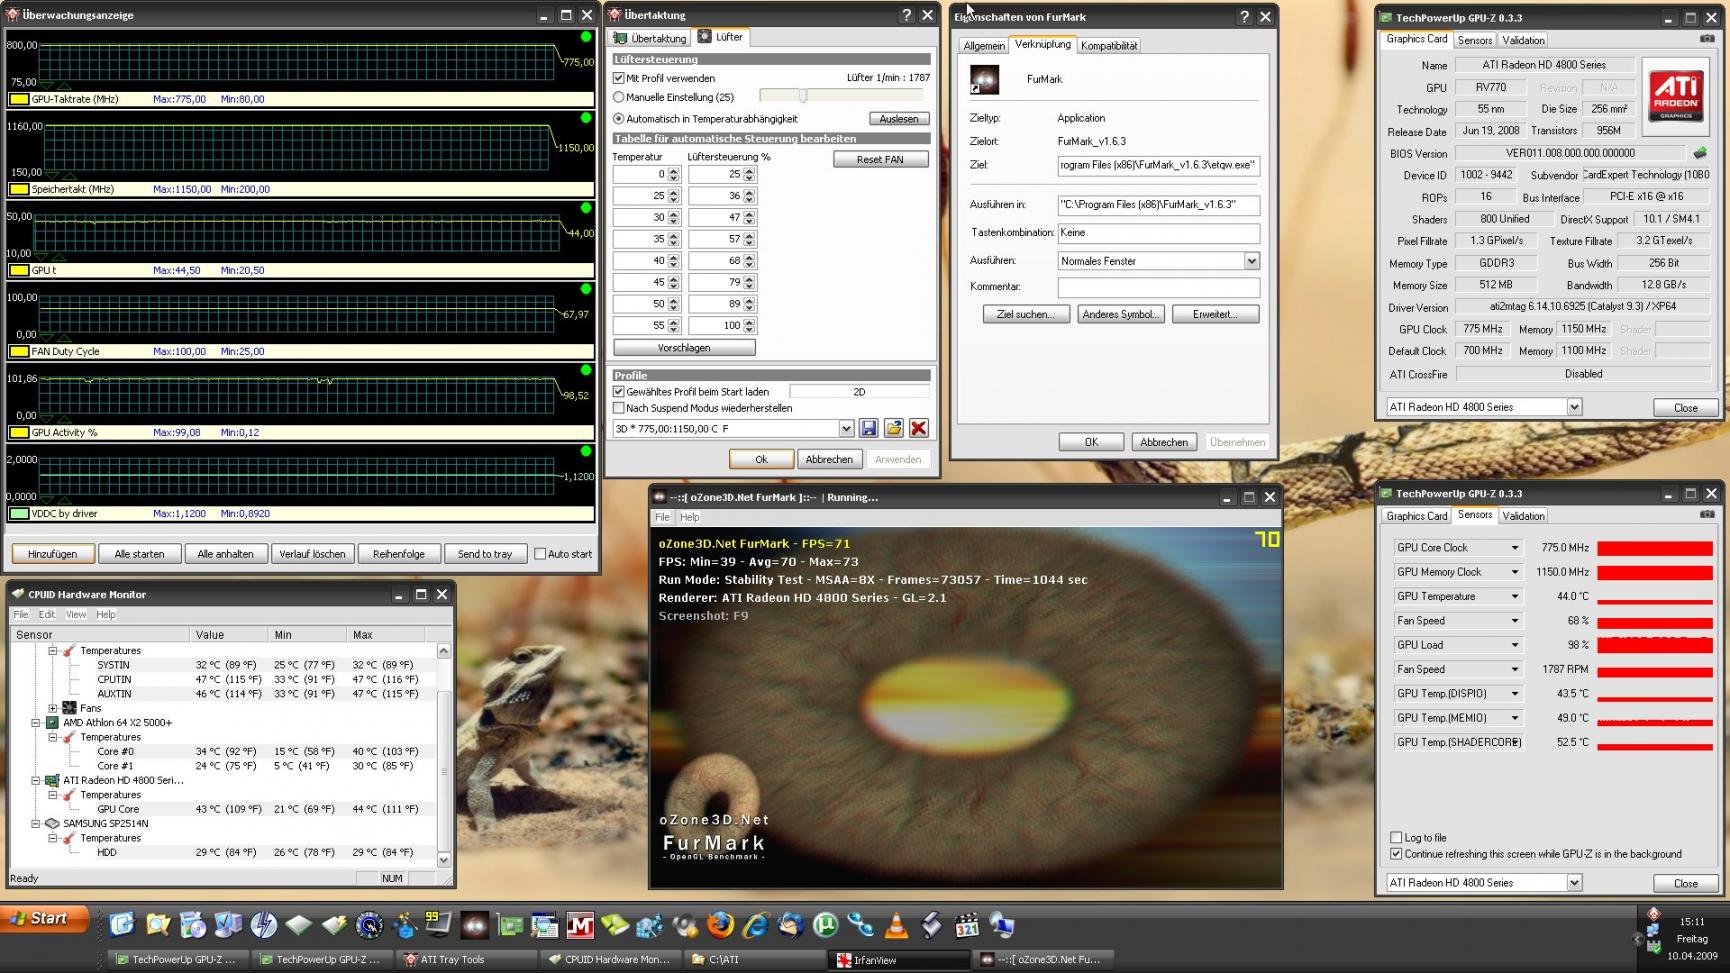Click the 'Verlauf löschen' button
The height and width of the screenshot is (973, 1730).
point(312,554)
